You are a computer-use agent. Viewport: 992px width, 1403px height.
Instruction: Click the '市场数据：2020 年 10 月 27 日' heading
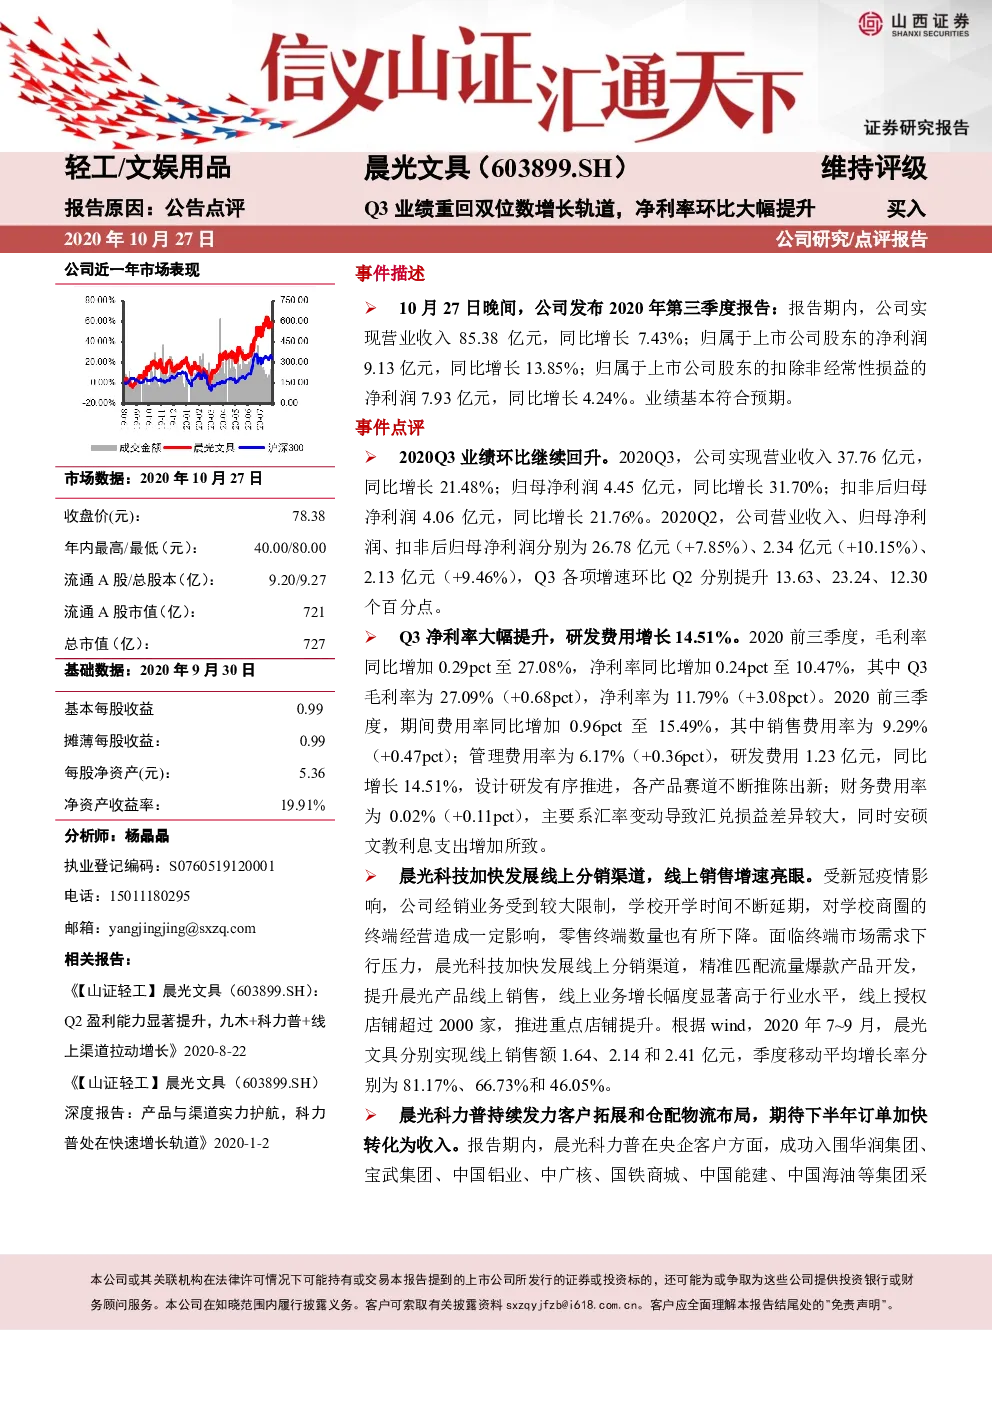point(163,478)
